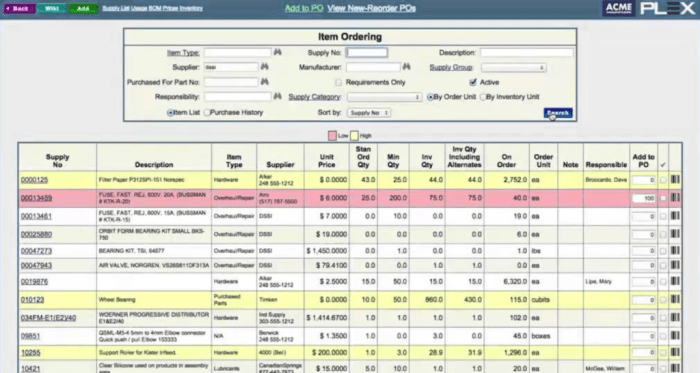Open the Responsibility lookup binoculars
Screen dimensions: 700x373
pos(277,96)
